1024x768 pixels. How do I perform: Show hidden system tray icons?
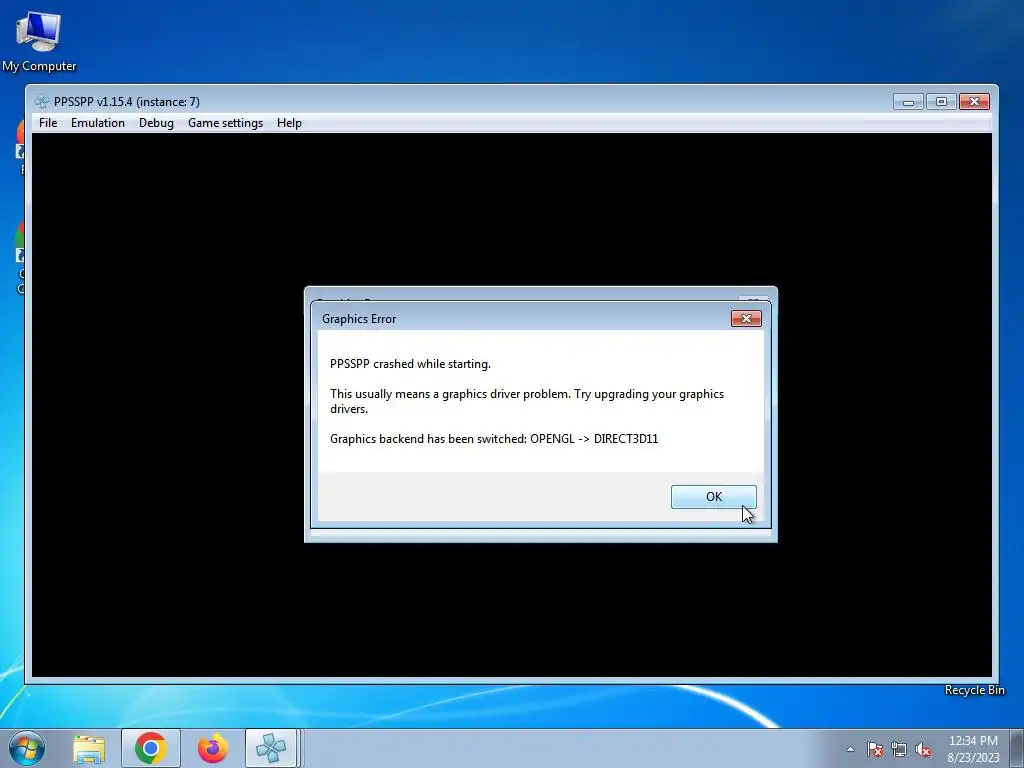coord(850,749)
